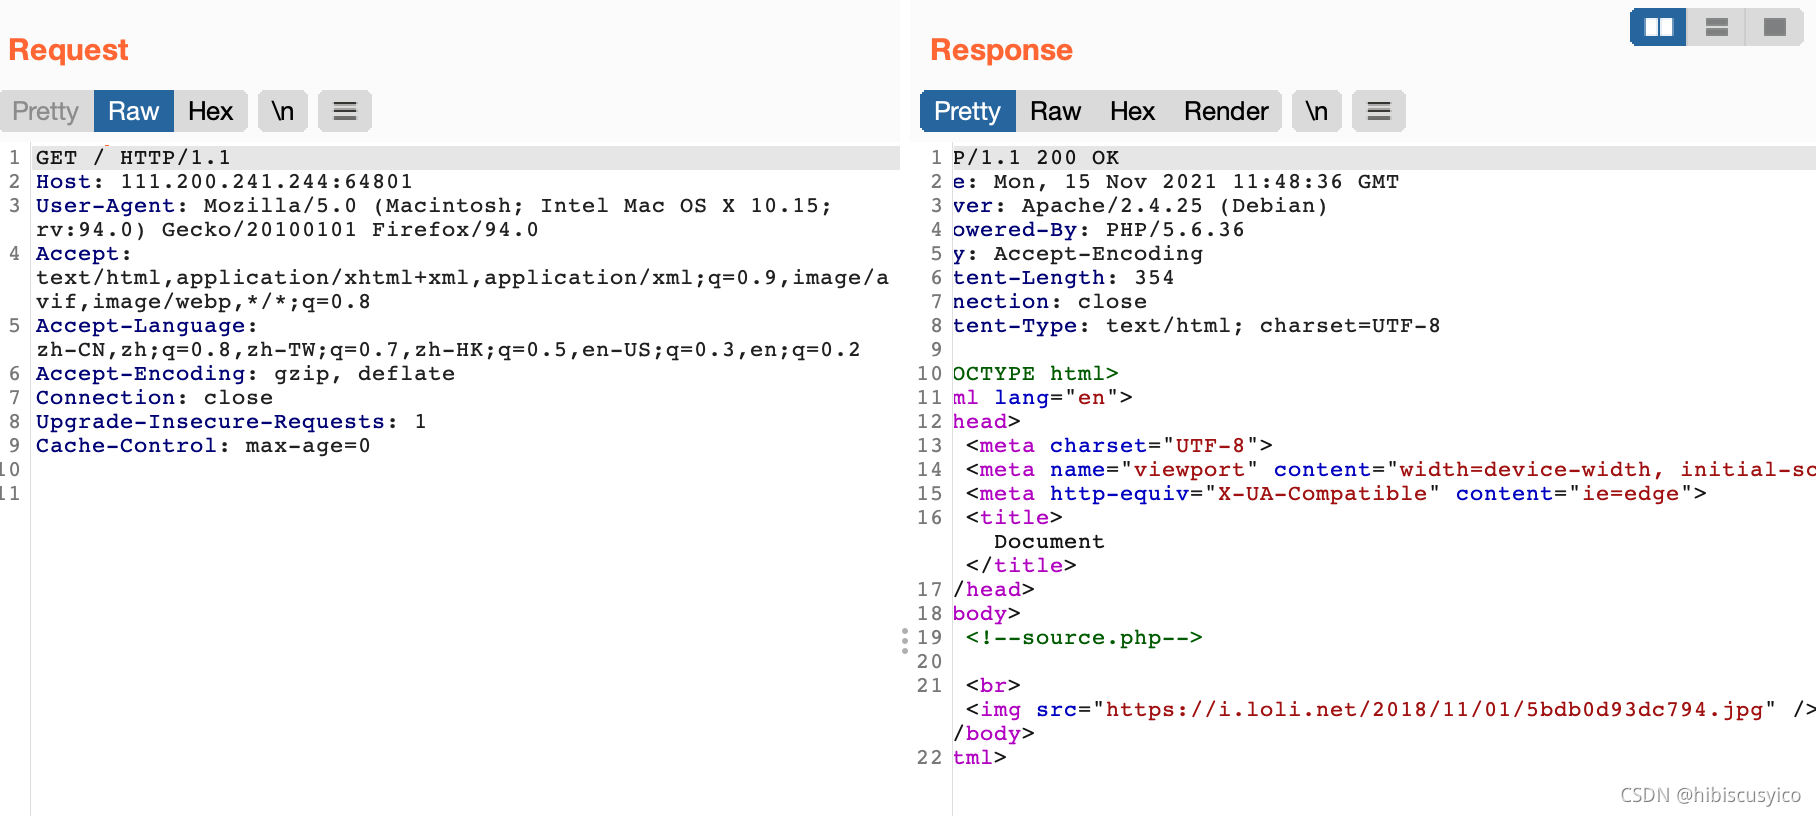Select the Response Pretty tab

[967, 111]
